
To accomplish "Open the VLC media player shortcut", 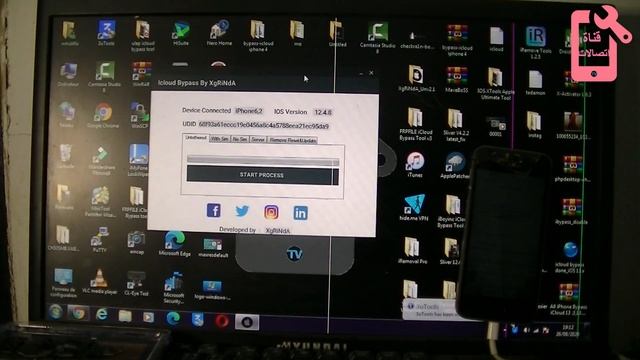I will click(99, 281).
